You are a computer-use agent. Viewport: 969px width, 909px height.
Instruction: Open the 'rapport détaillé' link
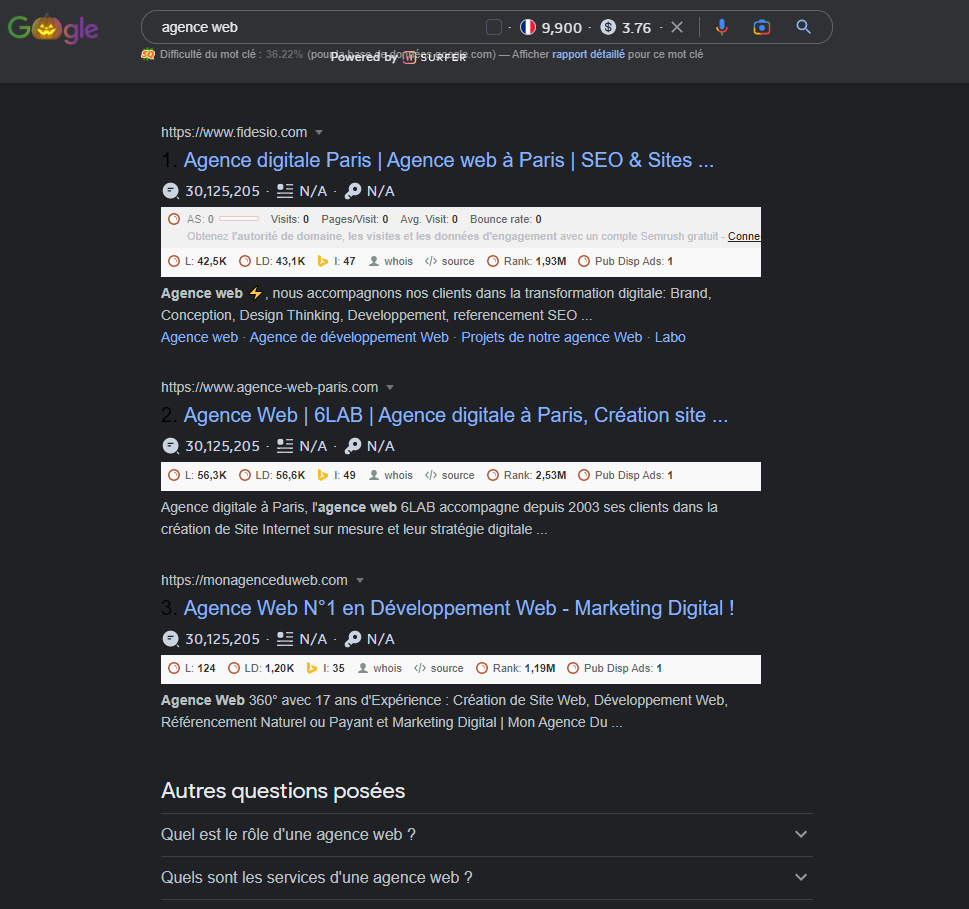coord(588,54)
